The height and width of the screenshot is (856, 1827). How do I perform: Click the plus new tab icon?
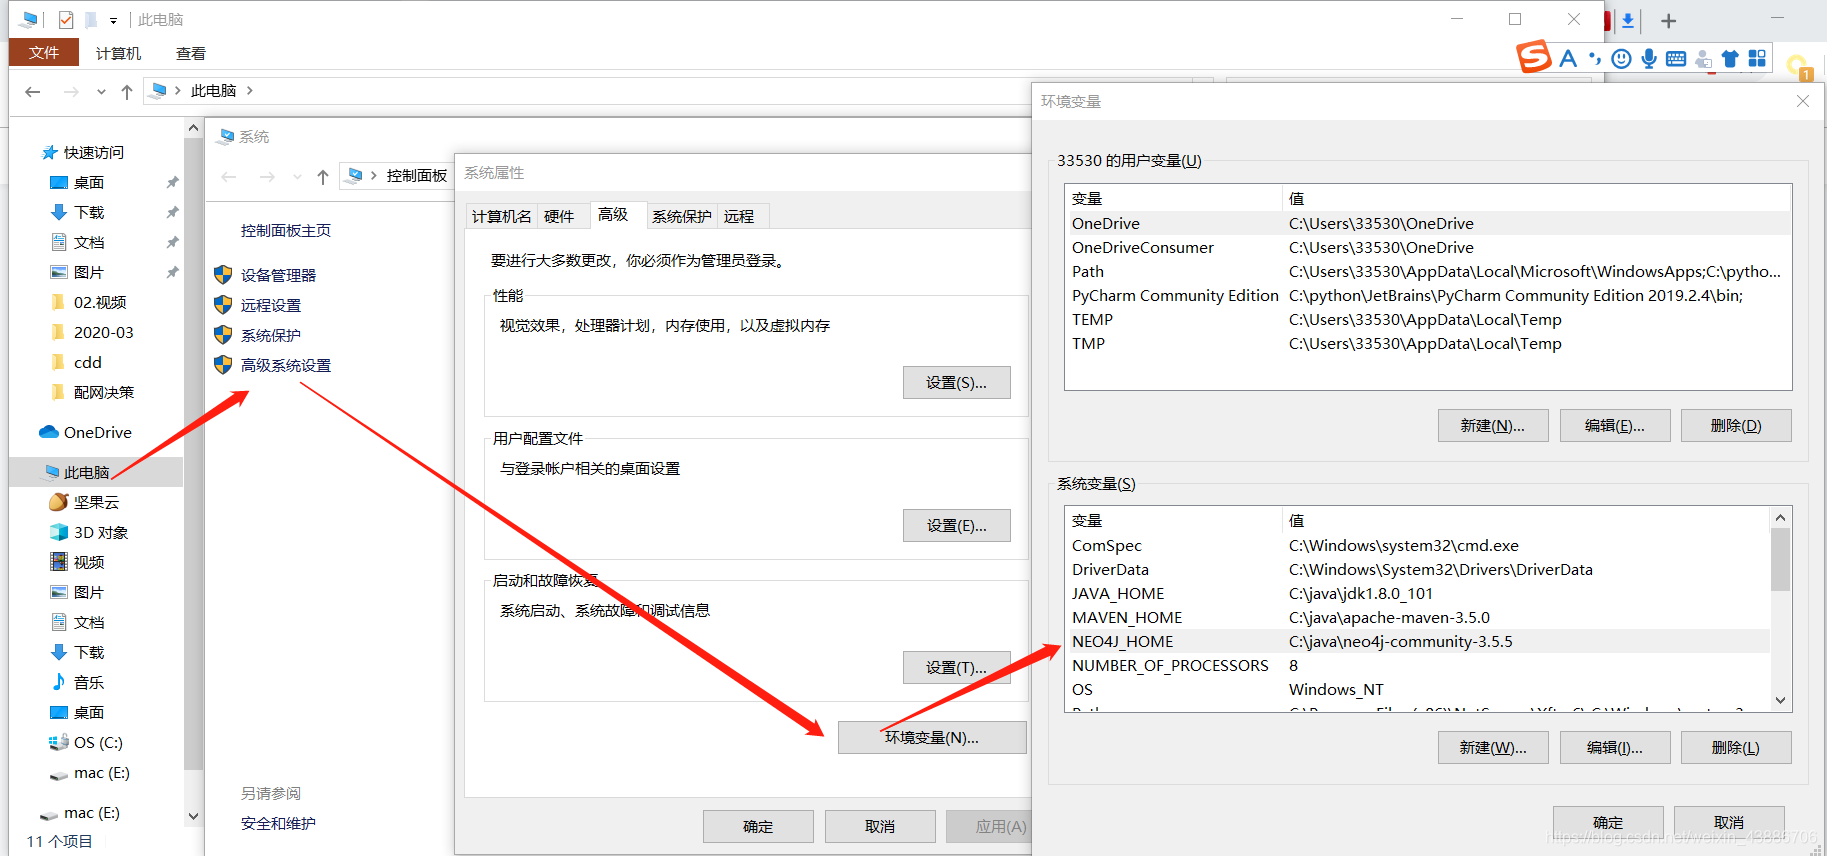pos(1668,21)
